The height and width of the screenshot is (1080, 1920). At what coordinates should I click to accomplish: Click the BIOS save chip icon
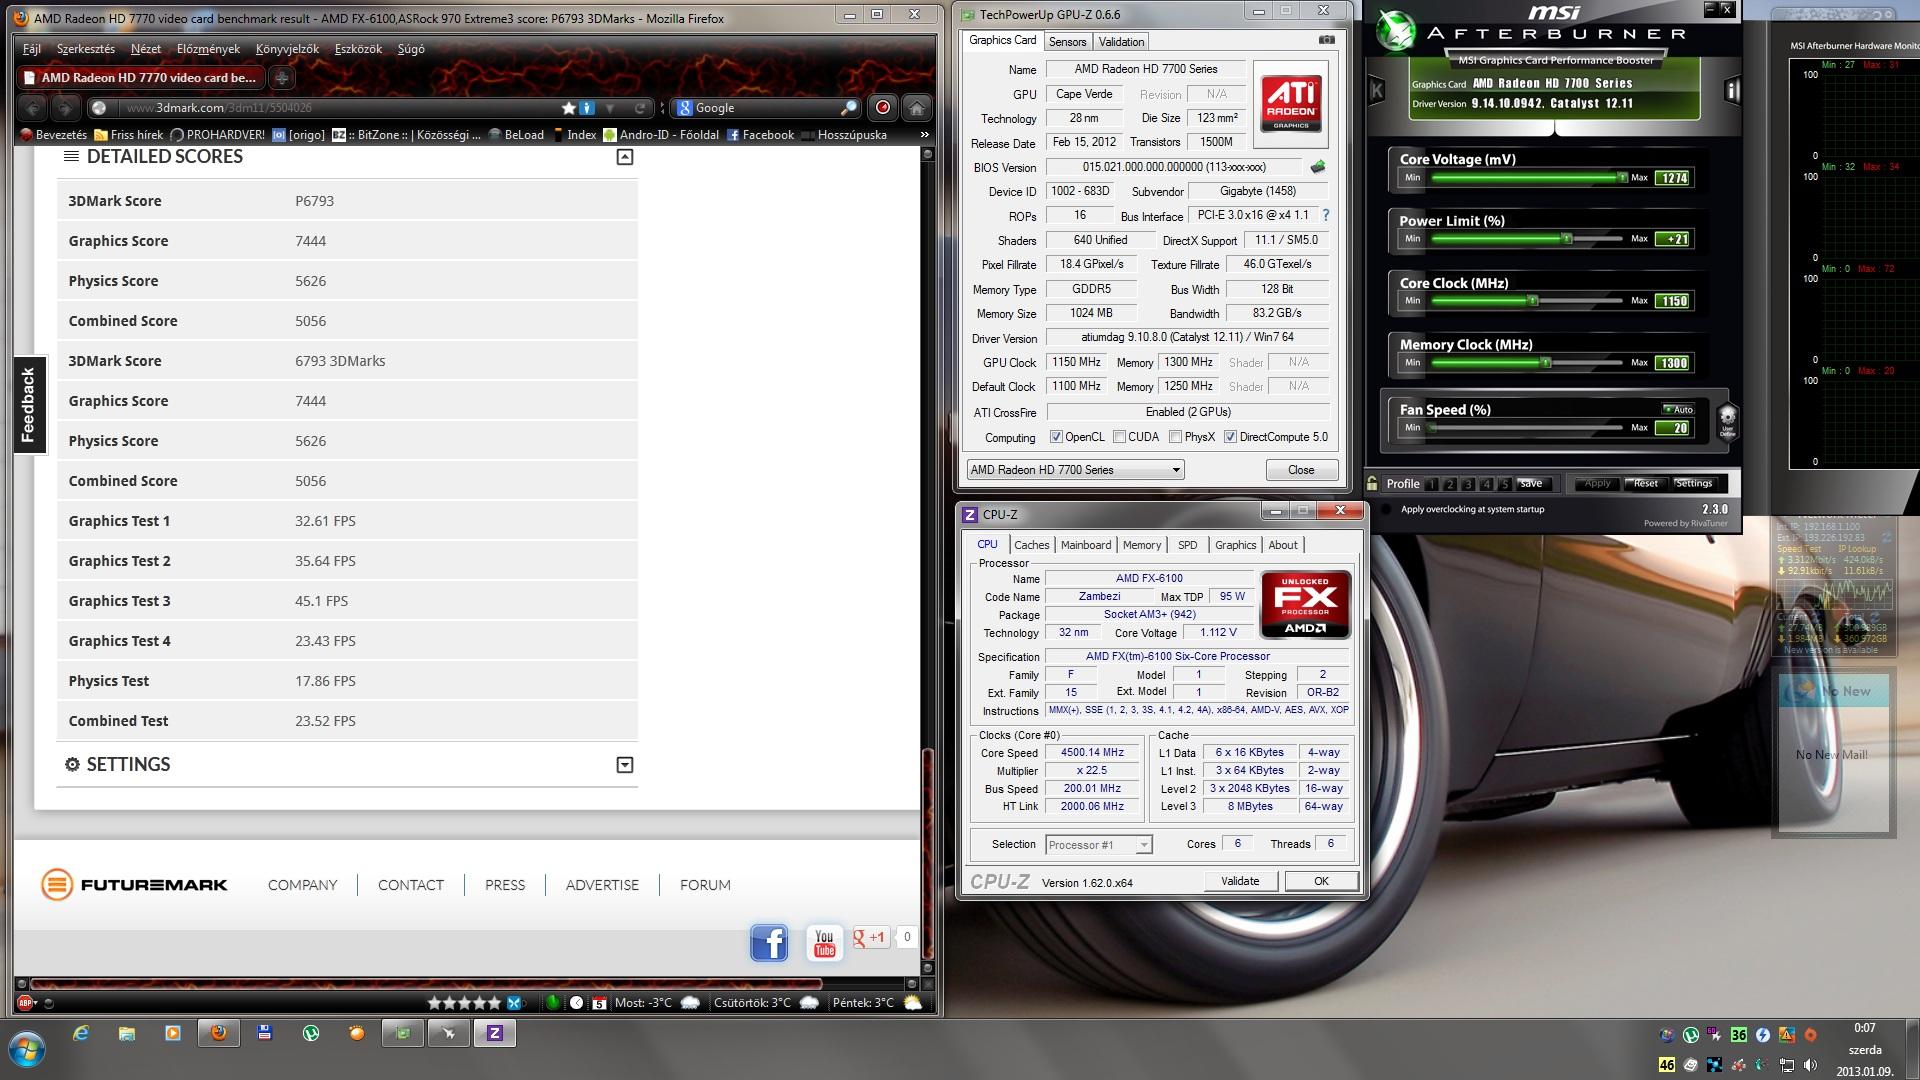click(1318, 167)
